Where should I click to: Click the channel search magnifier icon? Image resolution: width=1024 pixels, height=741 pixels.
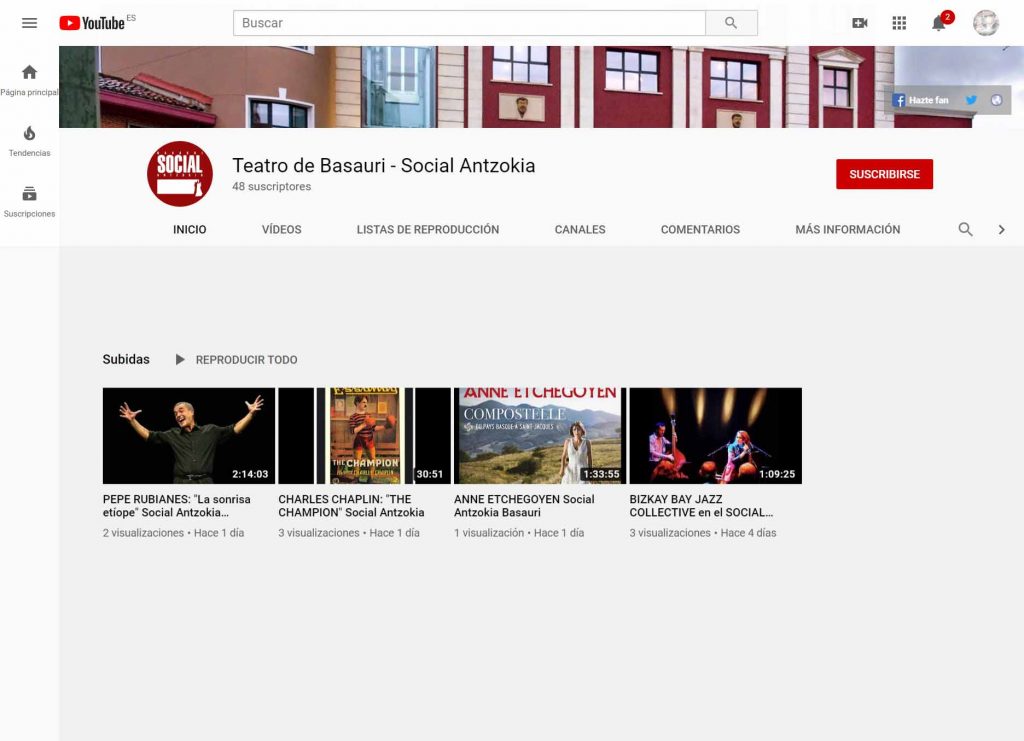coord(965,229)
